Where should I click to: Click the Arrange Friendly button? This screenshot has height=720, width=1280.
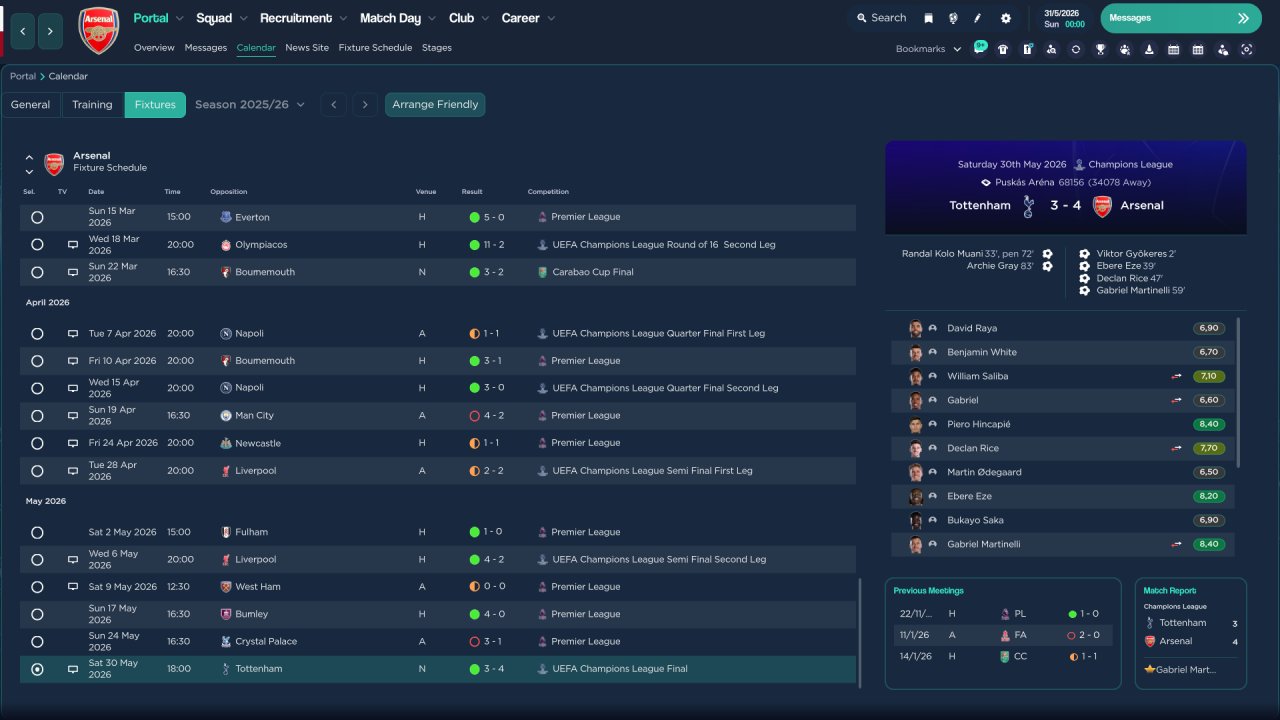[x=435, y=105]
